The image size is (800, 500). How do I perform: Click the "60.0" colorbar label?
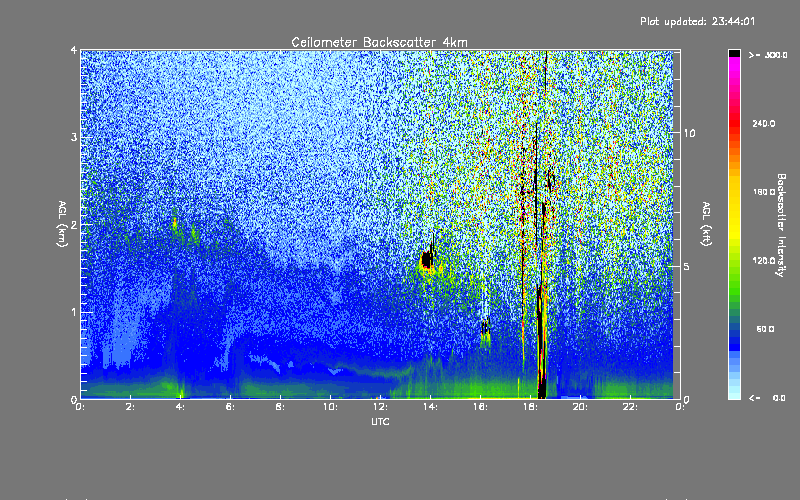[765, 329]
